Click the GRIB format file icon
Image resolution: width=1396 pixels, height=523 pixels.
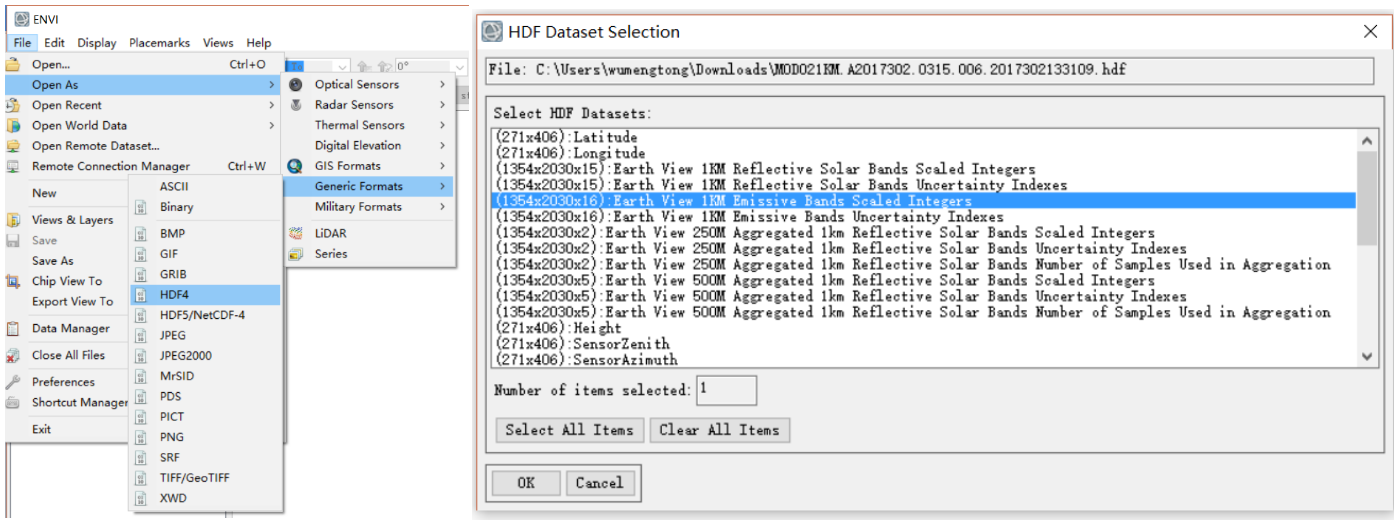click(141, 274)
